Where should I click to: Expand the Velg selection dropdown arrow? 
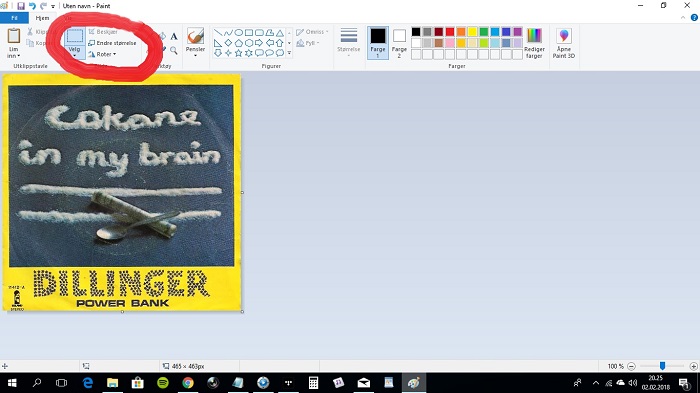pos(75,55)
